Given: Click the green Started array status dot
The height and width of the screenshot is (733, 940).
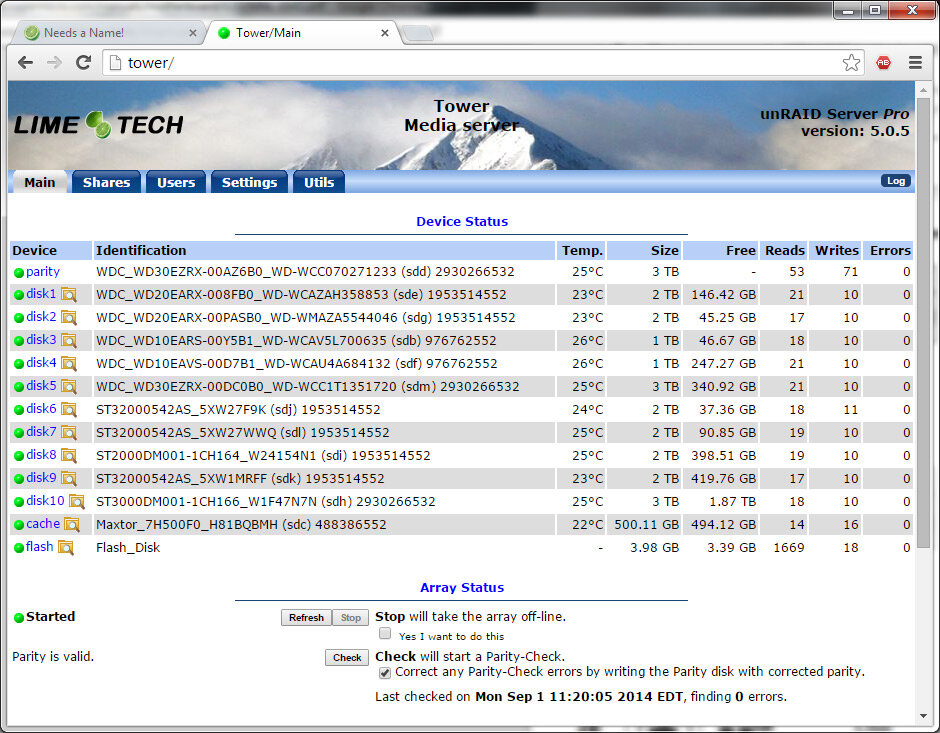Looking at the screenshot, I should (x=19, y=617).
